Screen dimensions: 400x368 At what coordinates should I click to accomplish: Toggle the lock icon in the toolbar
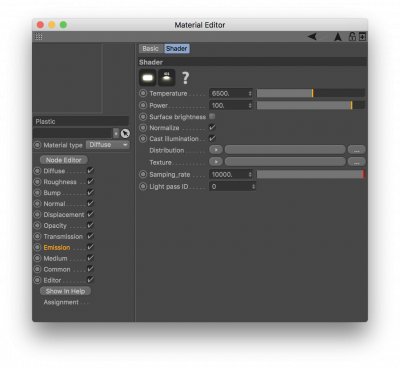[x=352, y=36]
